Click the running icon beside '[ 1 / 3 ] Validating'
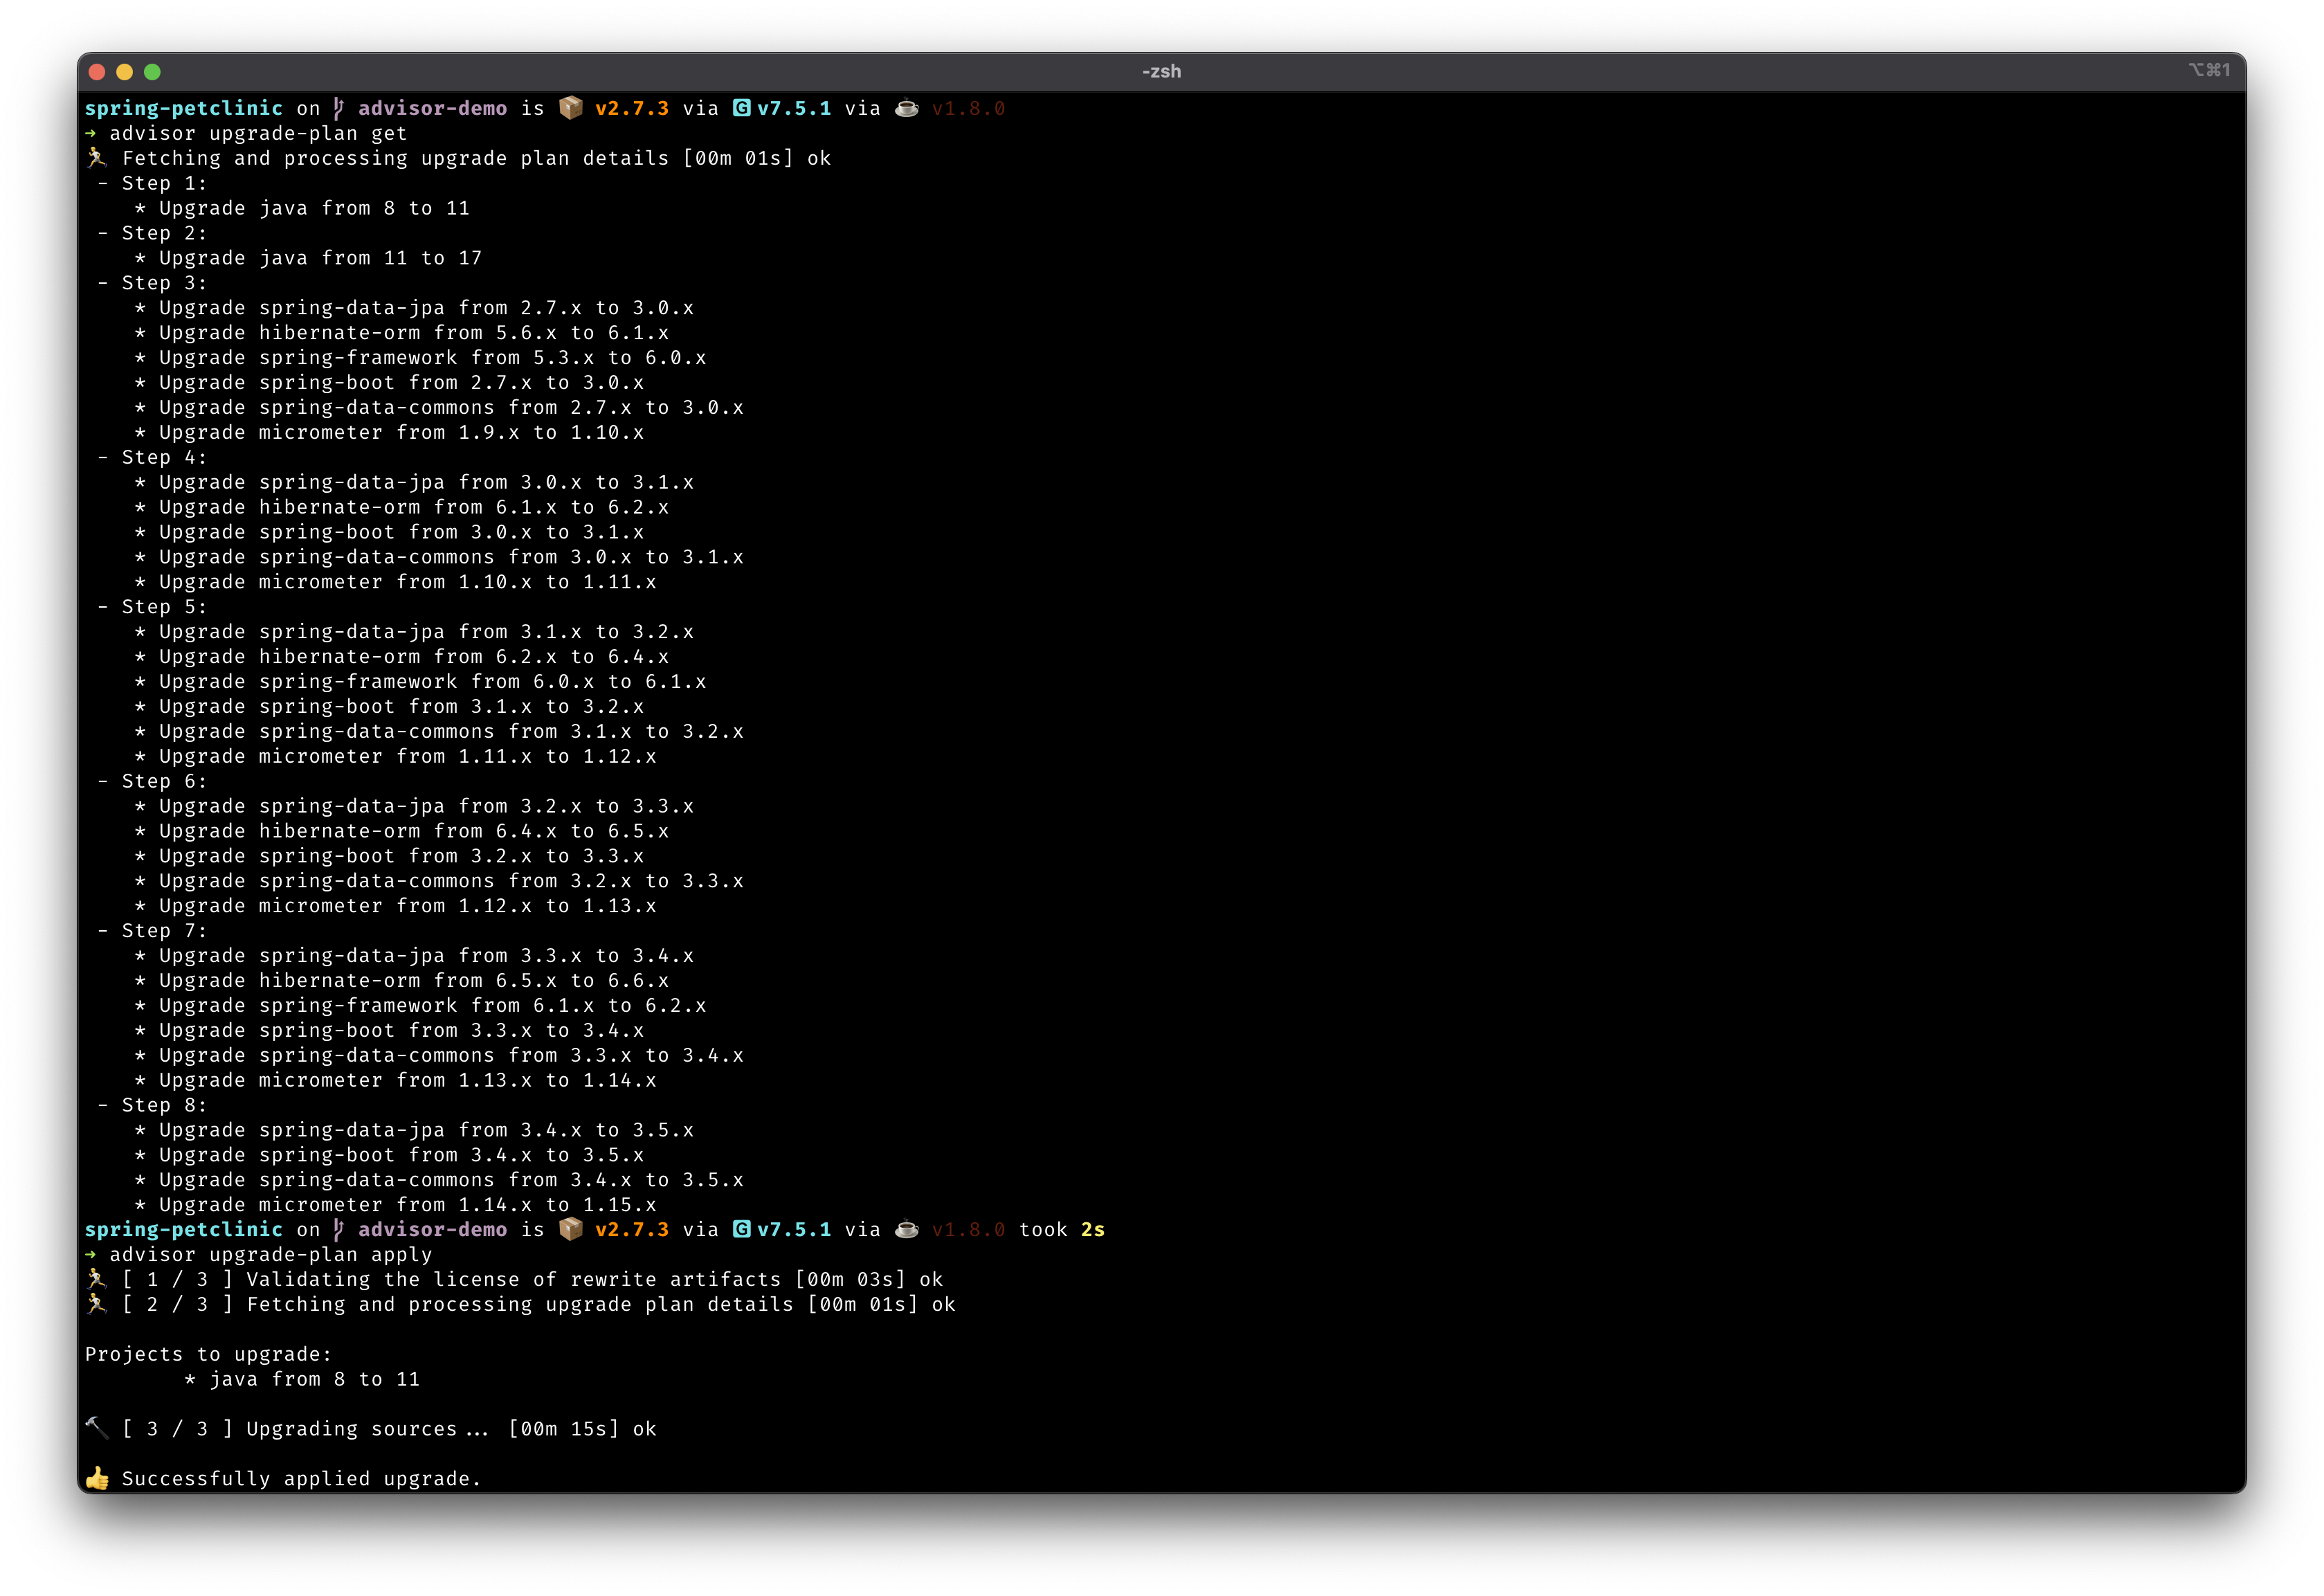This screenshot has height=1596, width=2324. (97, 1279)
